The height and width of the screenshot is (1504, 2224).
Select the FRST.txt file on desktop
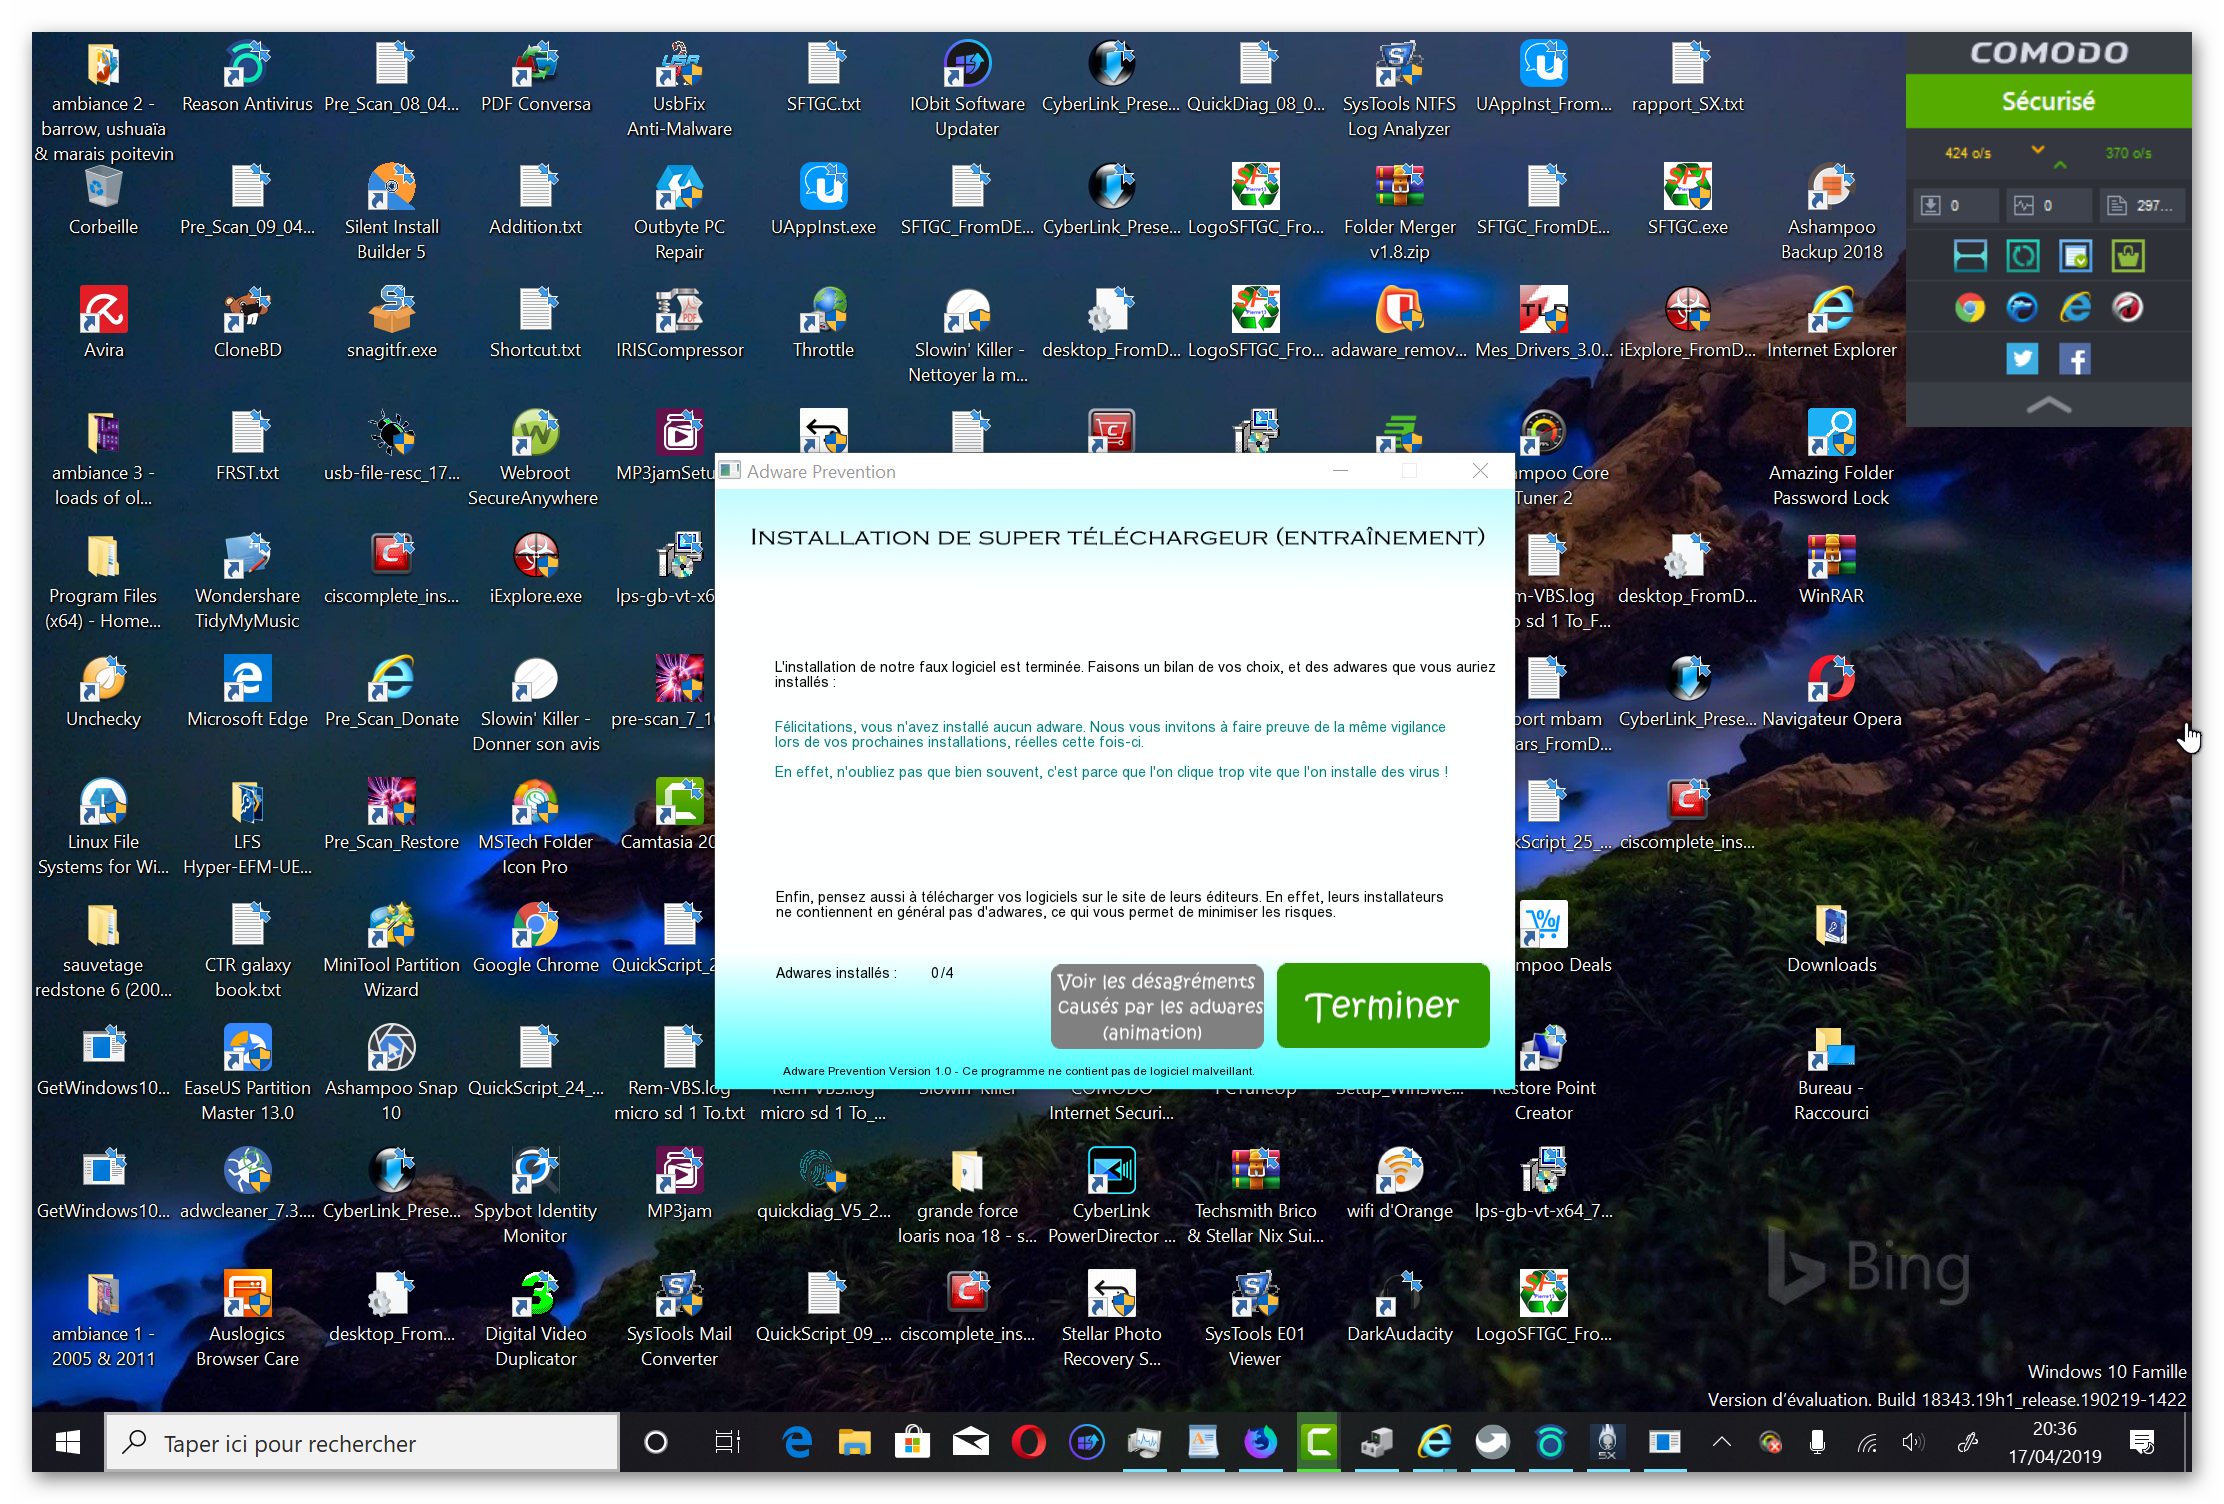click(x=247, y=447)
